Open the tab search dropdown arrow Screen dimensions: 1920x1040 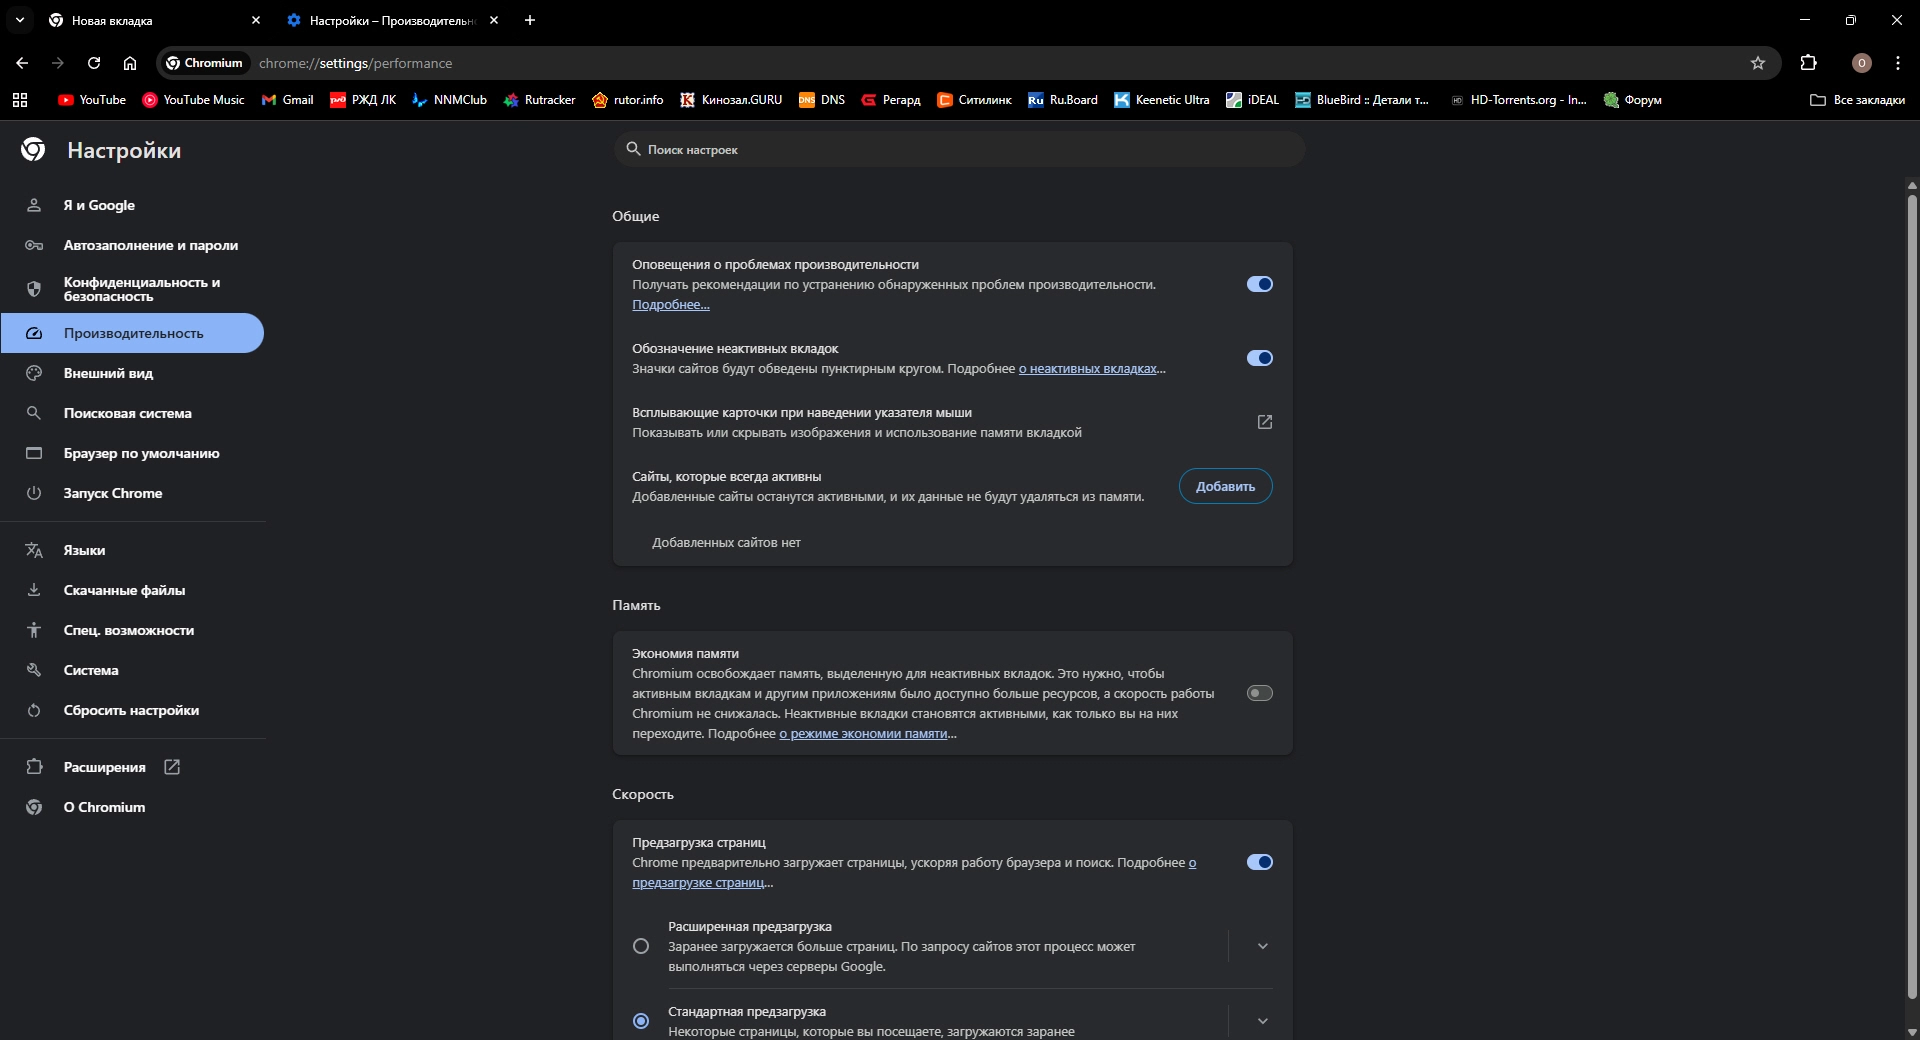click(20, 20)
